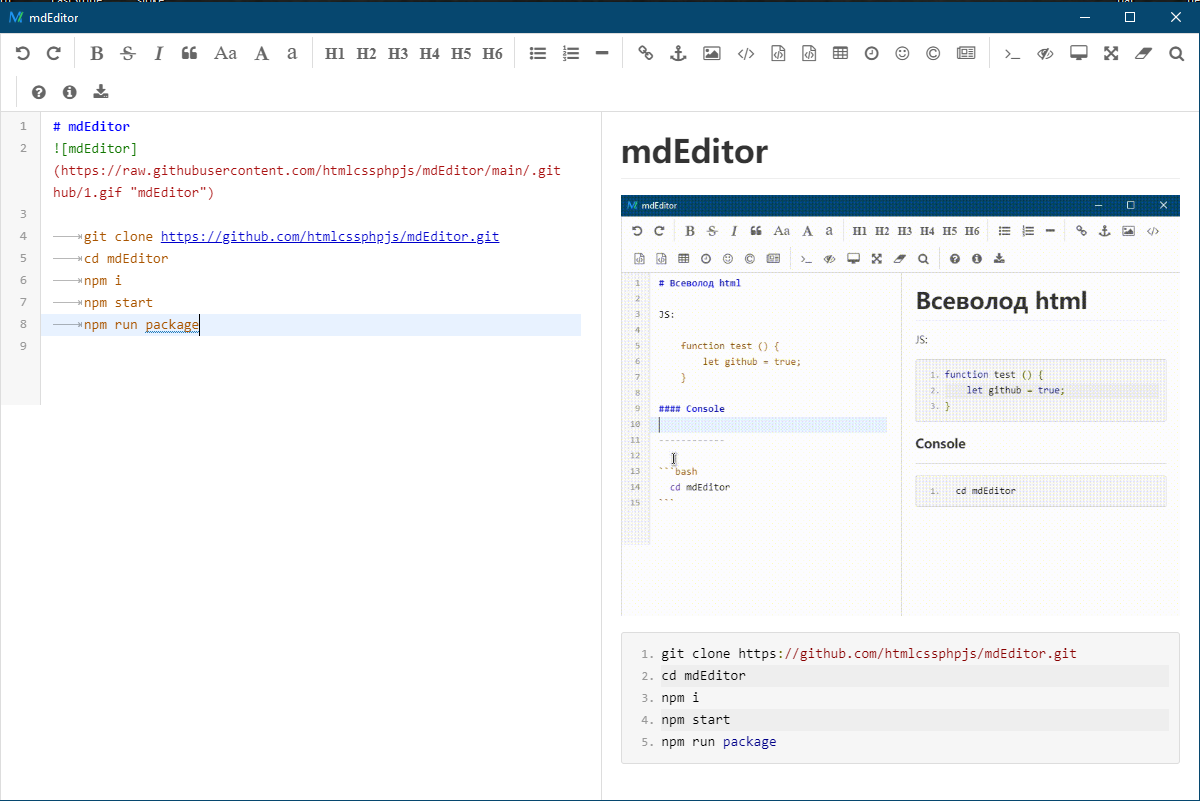Click the download export icon
The height and width of the screenshot is (801, 1200).
(x=100, y=92)
